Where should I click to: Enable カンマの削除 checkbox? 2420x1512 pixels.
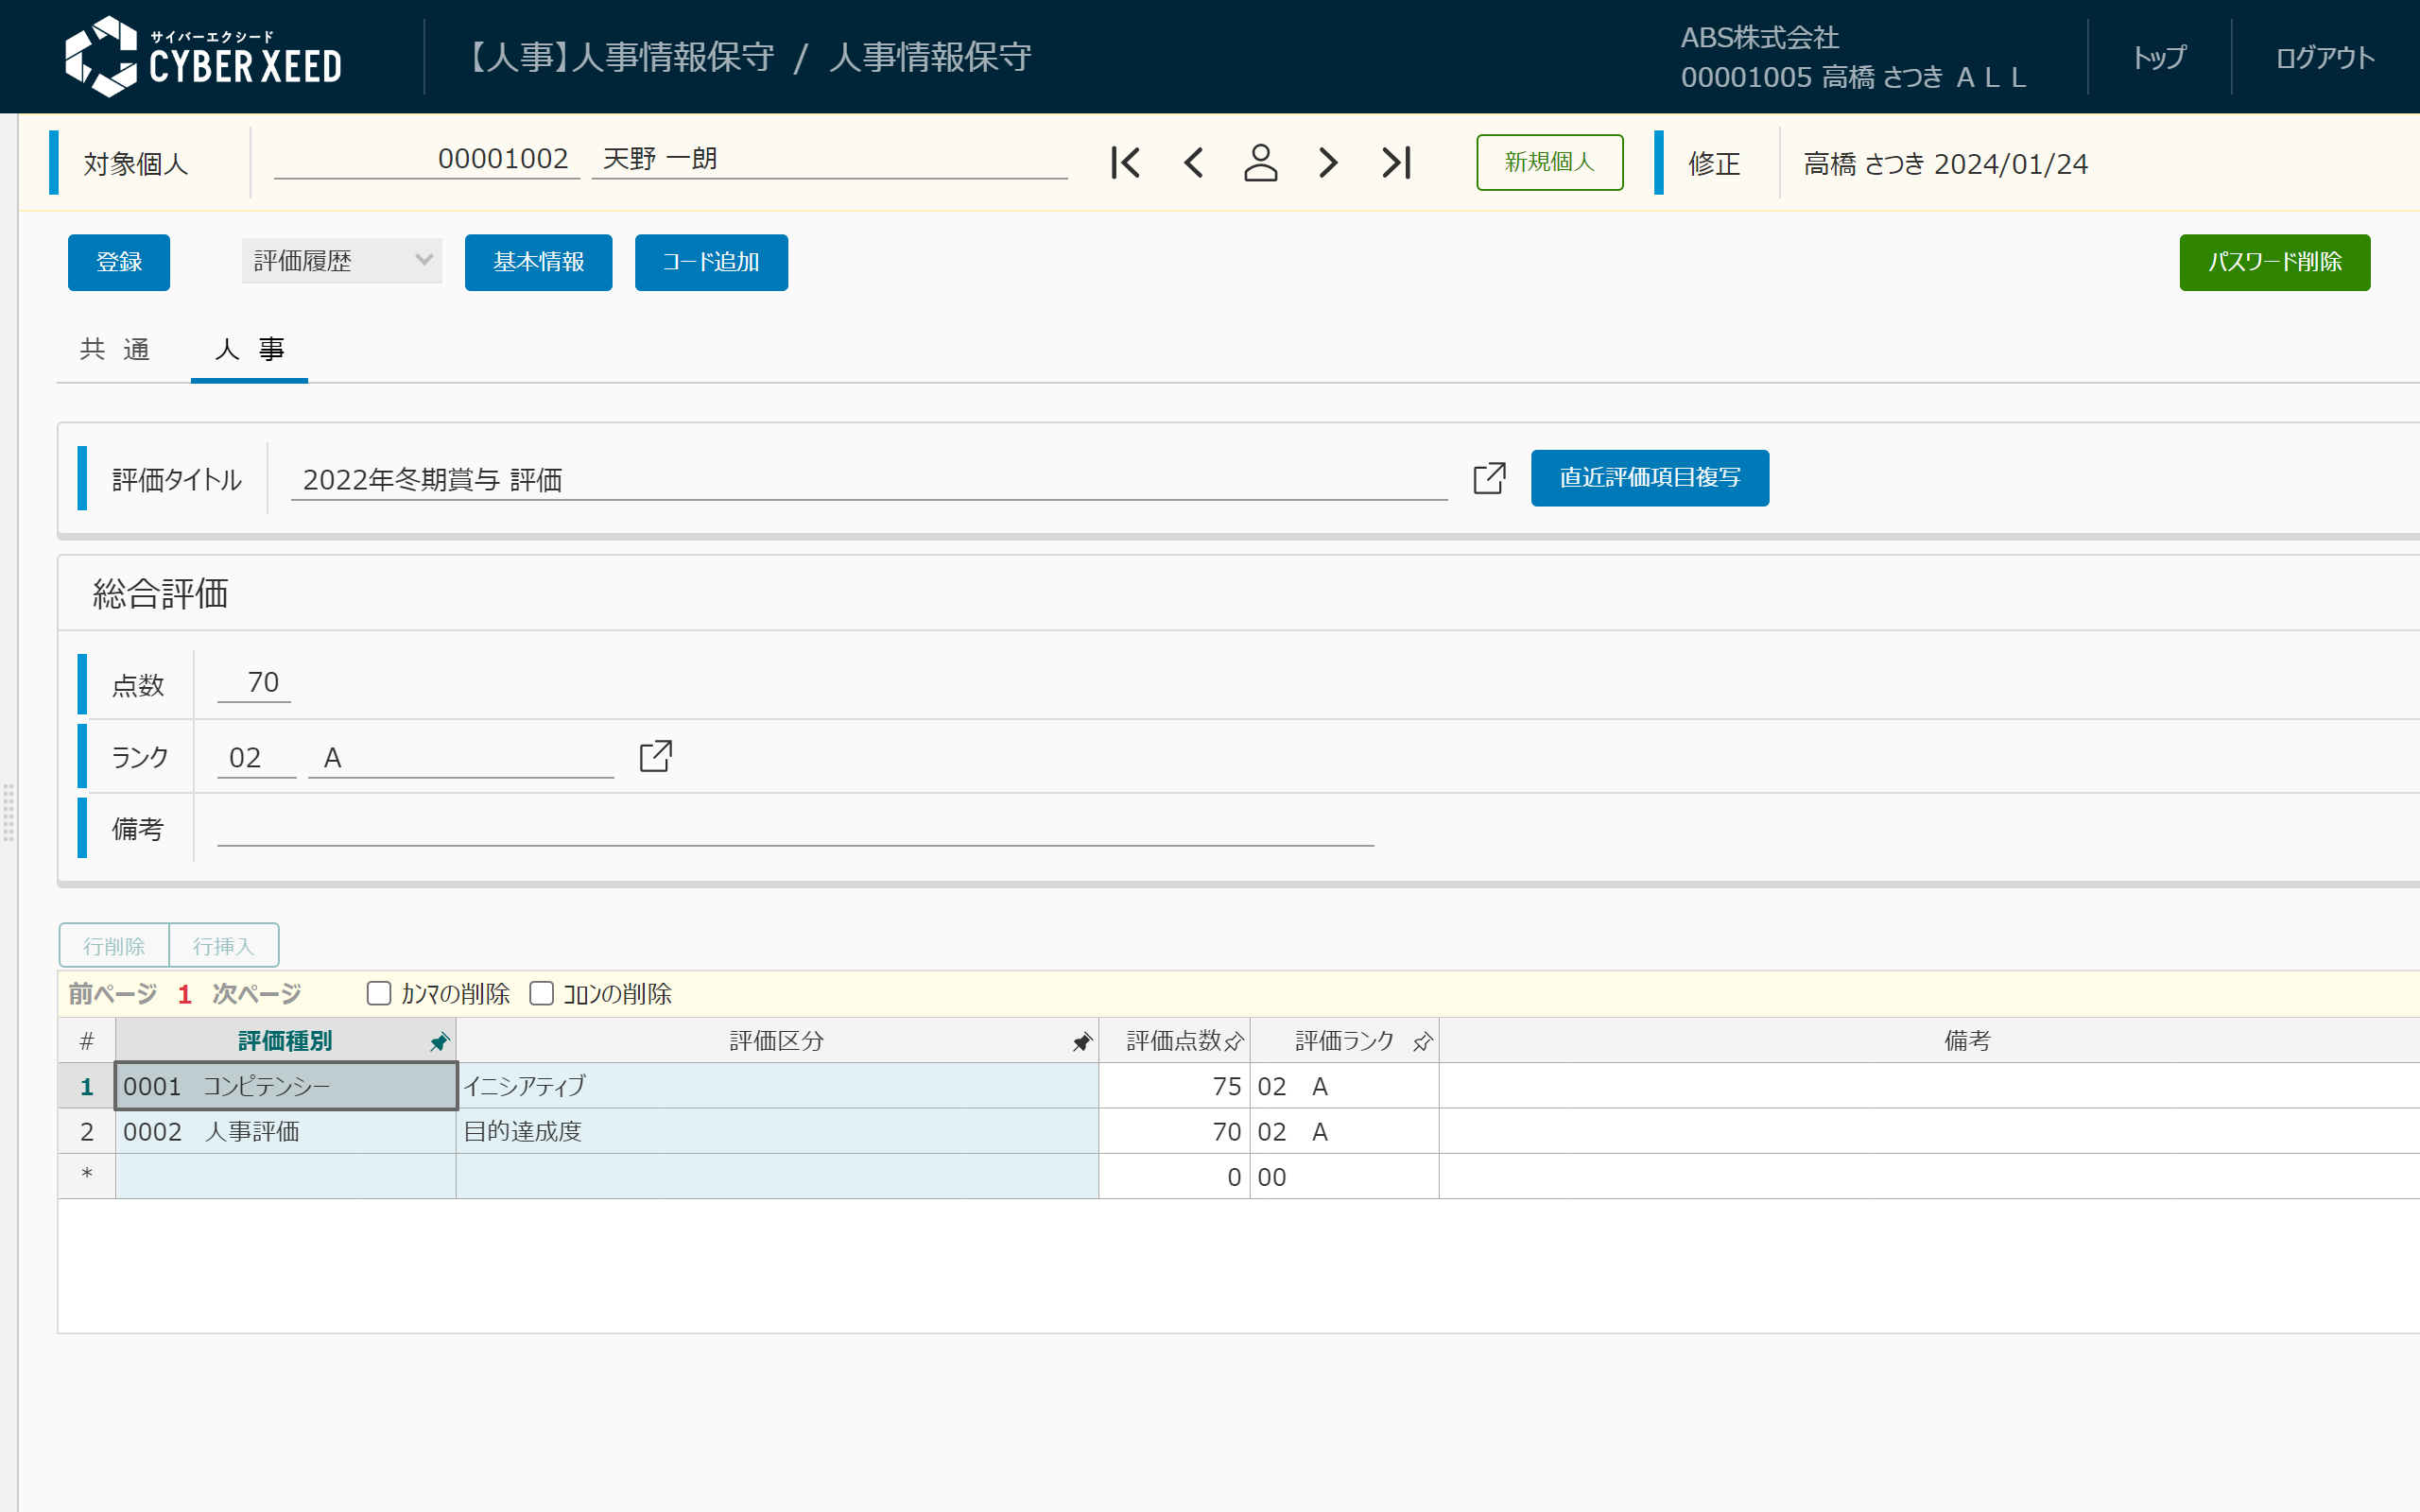point(379,993)
